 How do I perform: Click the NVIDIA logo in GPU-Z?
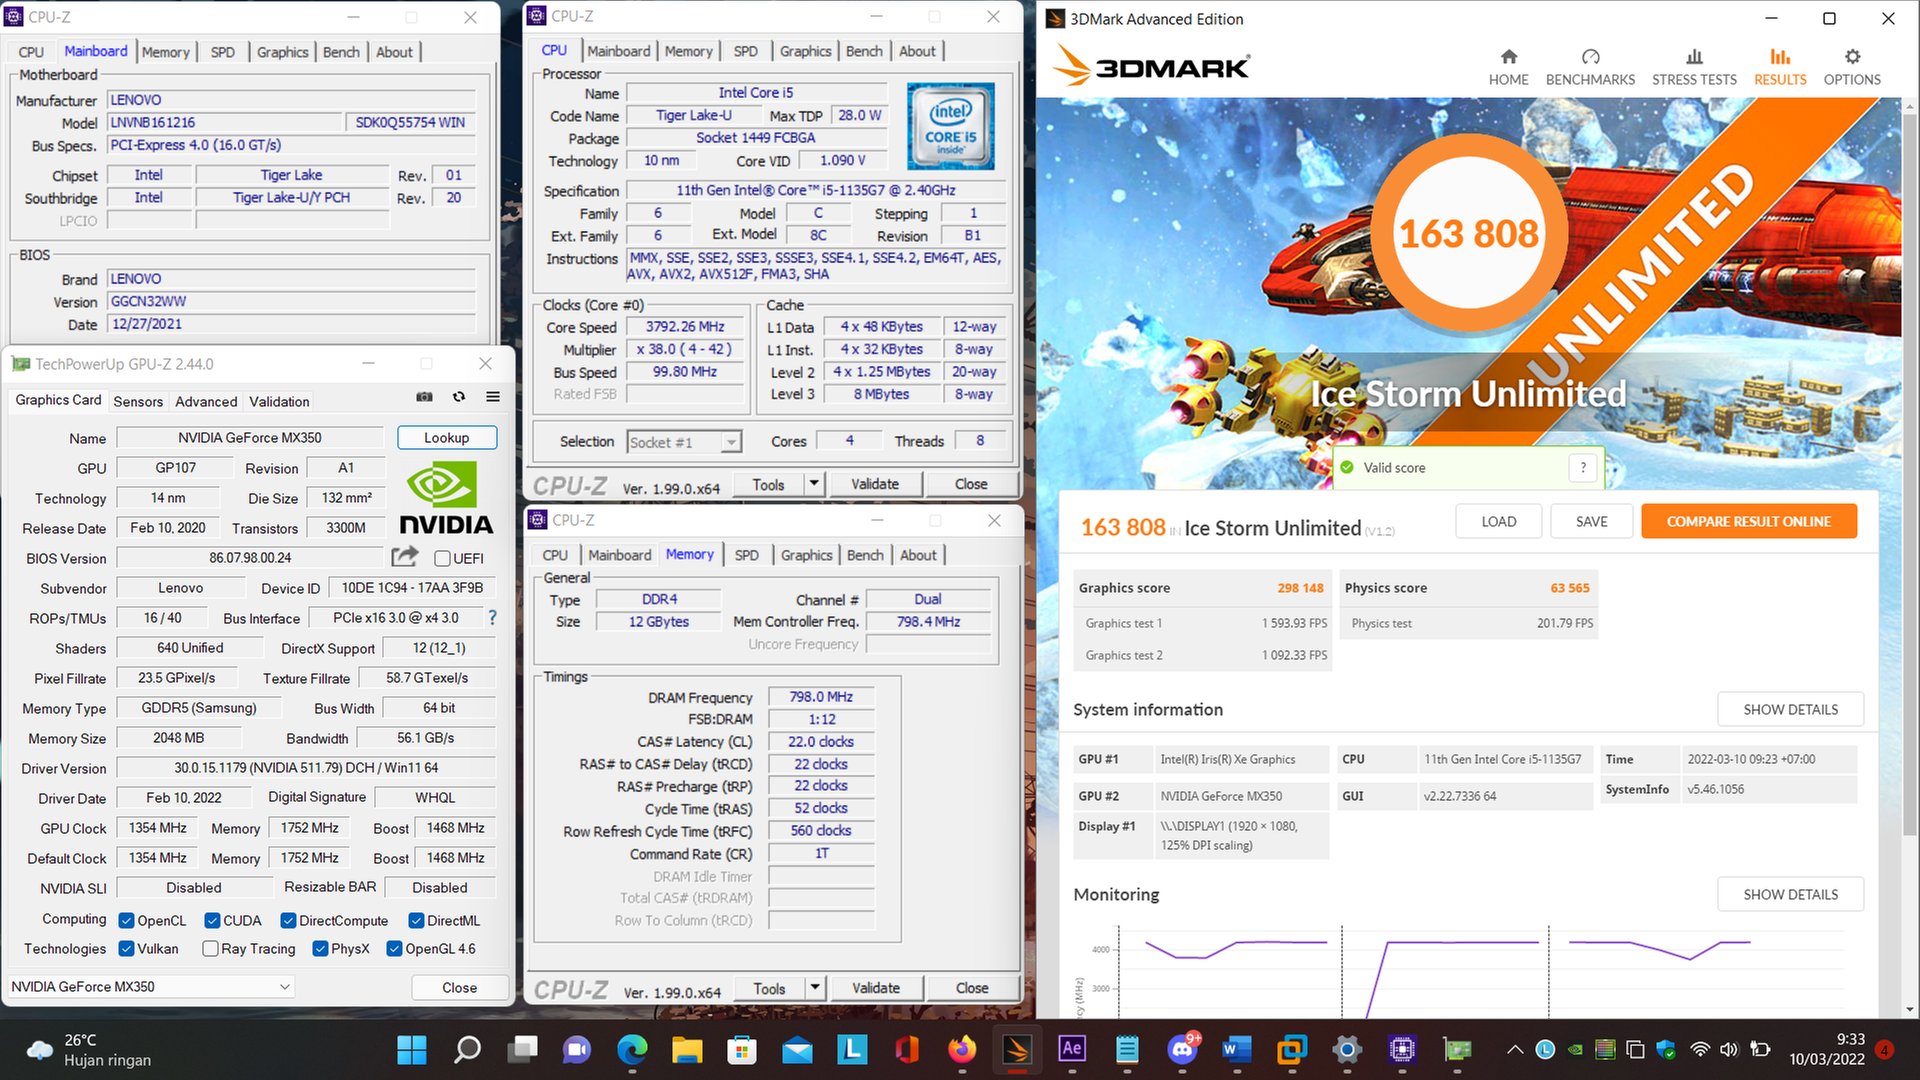click(x=446, y=498)
